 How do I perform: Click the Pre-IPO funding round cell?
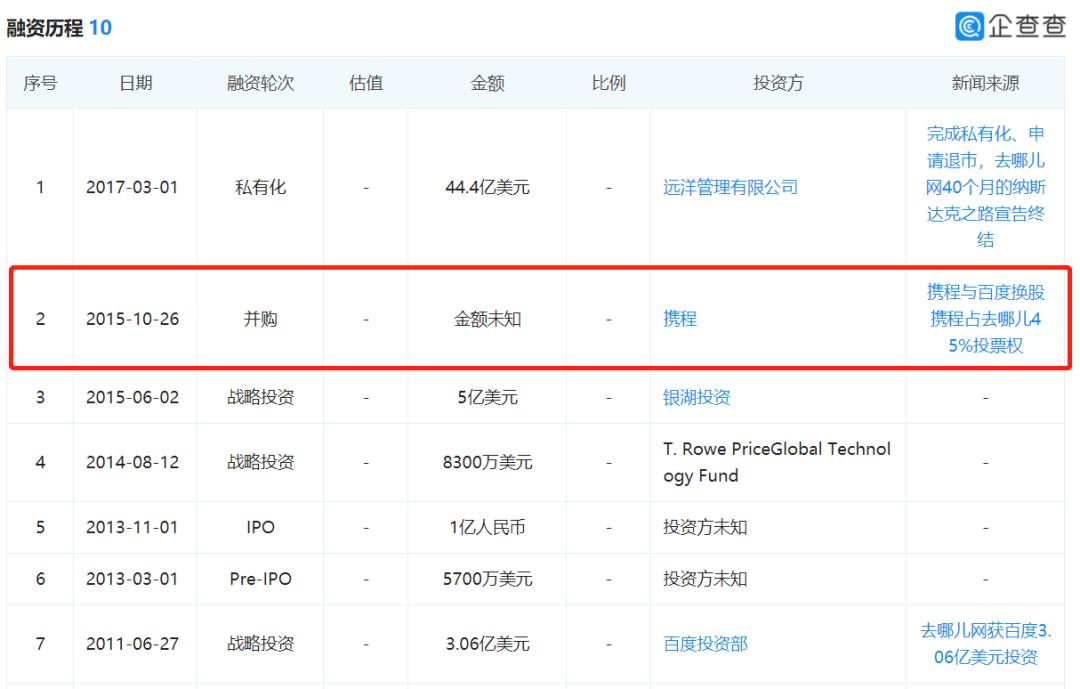click(260, 578)
